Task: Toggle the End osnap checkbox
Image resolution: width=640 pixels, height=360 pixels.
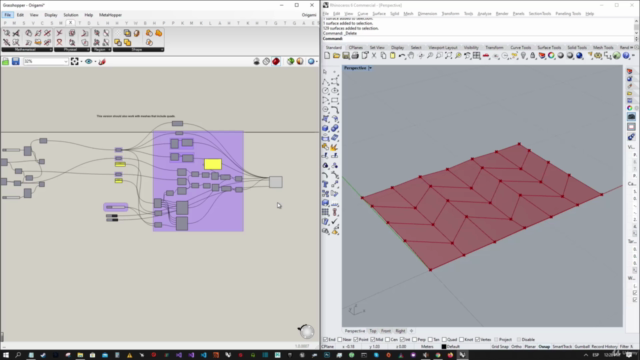Action: [325, 340]
